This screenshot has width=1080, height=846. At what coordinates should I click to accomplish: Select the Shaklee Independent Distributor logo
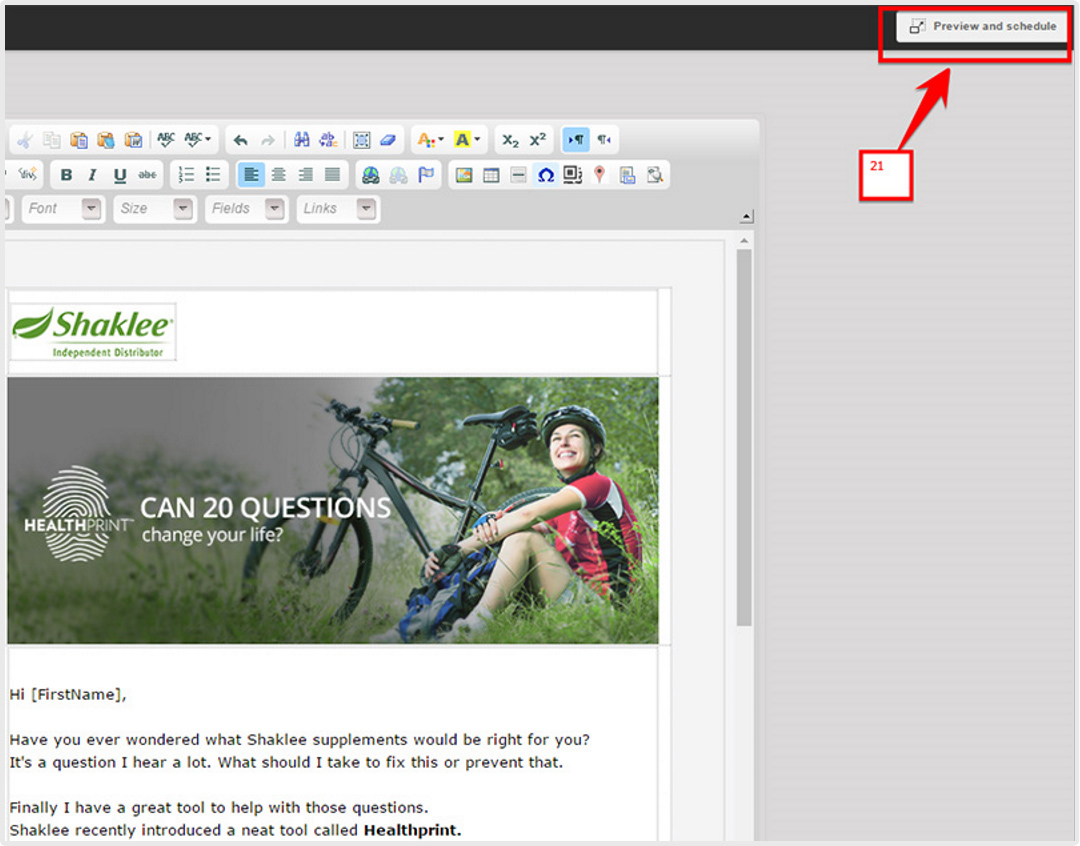(93, 331)
